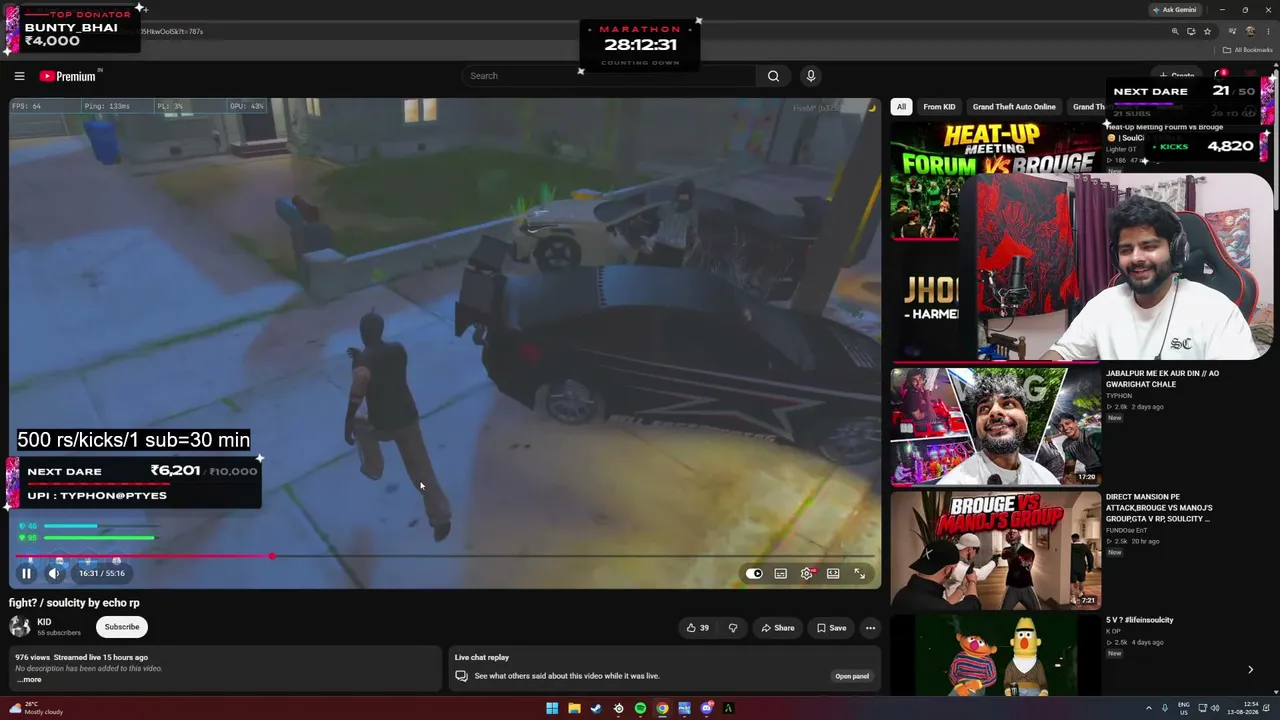1280x720 pixels.
Task: Open the player settings gear
Action: [x=807, y=573]
